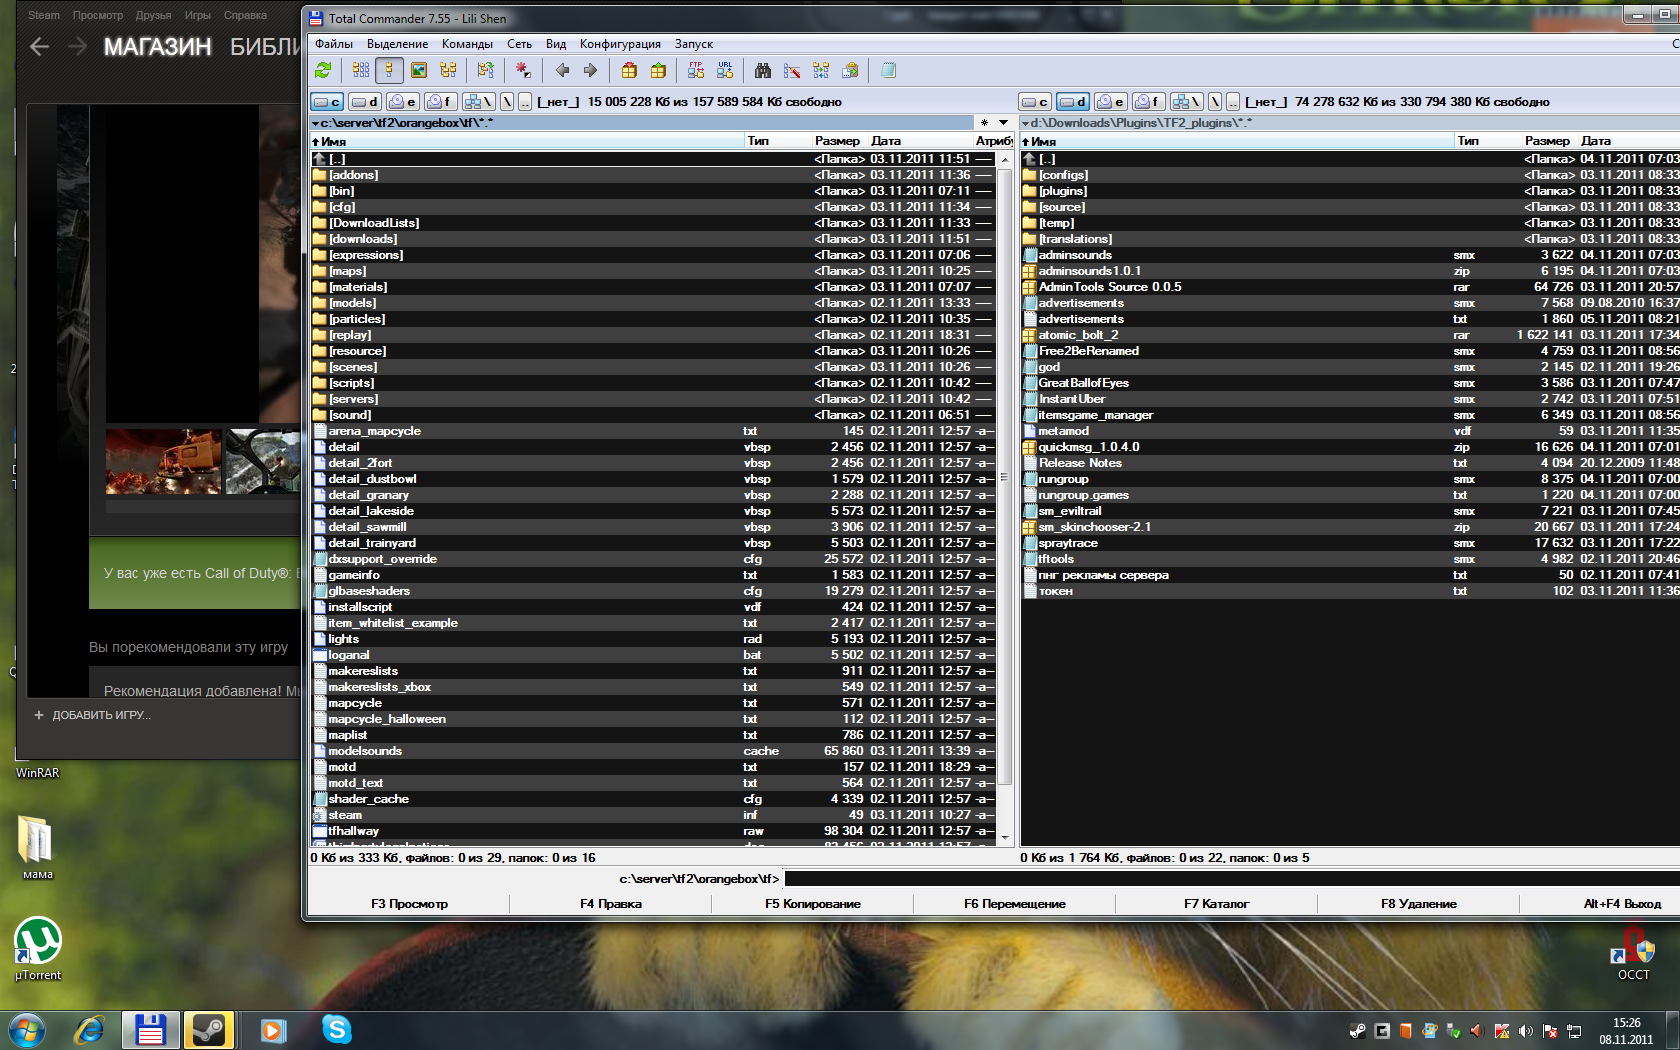Open the notepad toolbar icon
Viewport: 1680px width, 1050px height.
(888, 70)
